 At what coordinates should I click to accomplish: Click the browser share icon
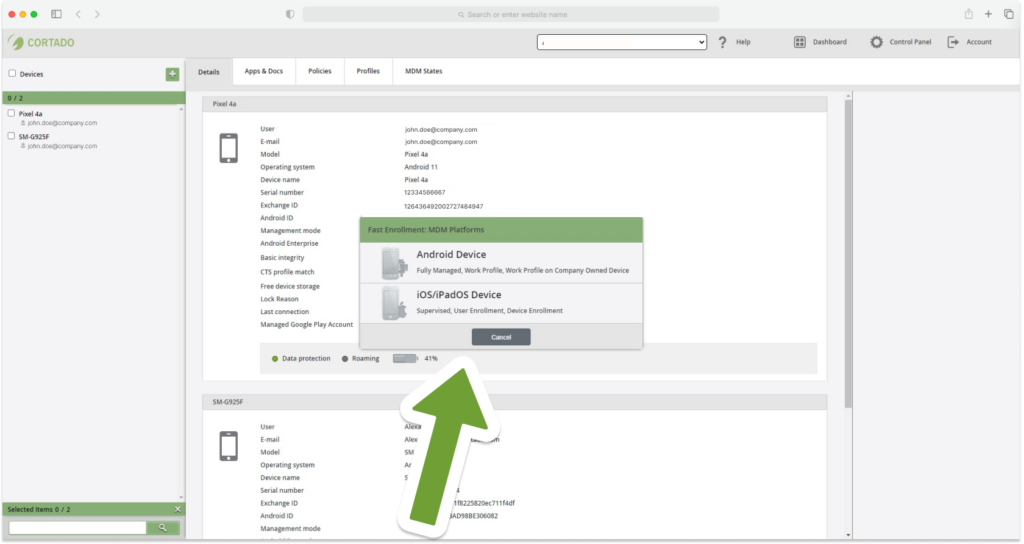click(x=968, y=14)
